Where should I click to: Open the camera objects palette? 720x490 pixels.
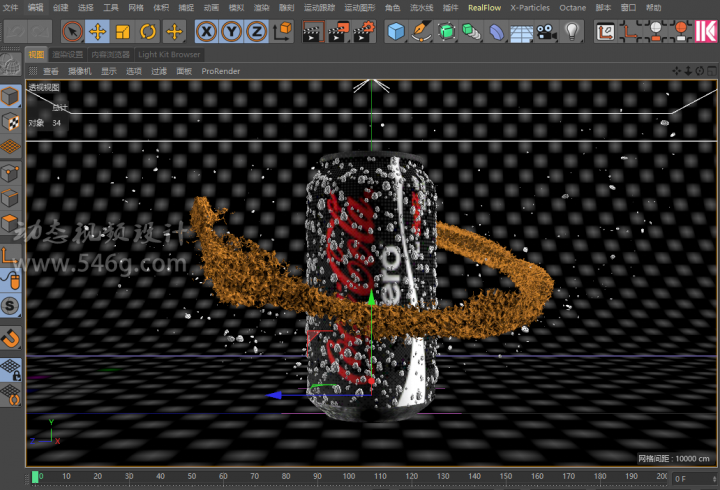pos(546,32)
